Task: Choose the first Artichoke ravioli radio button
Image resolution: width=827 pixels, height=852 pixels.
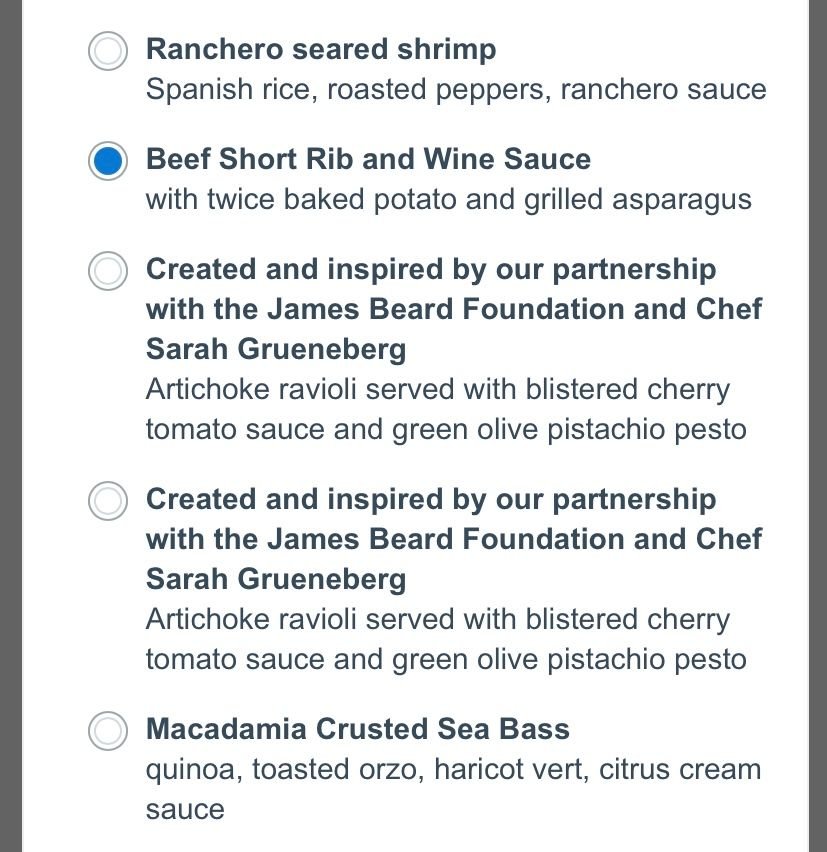Action: pos(108,271)
